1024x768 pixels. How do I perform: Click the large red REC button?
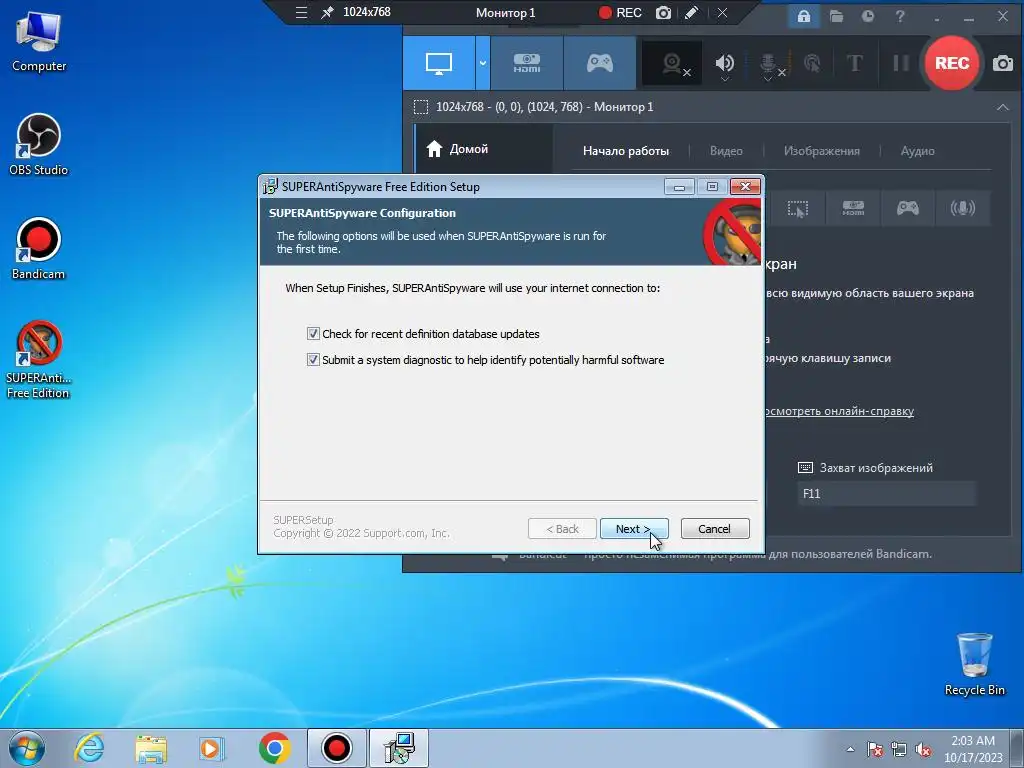click(x=952, y=63)
